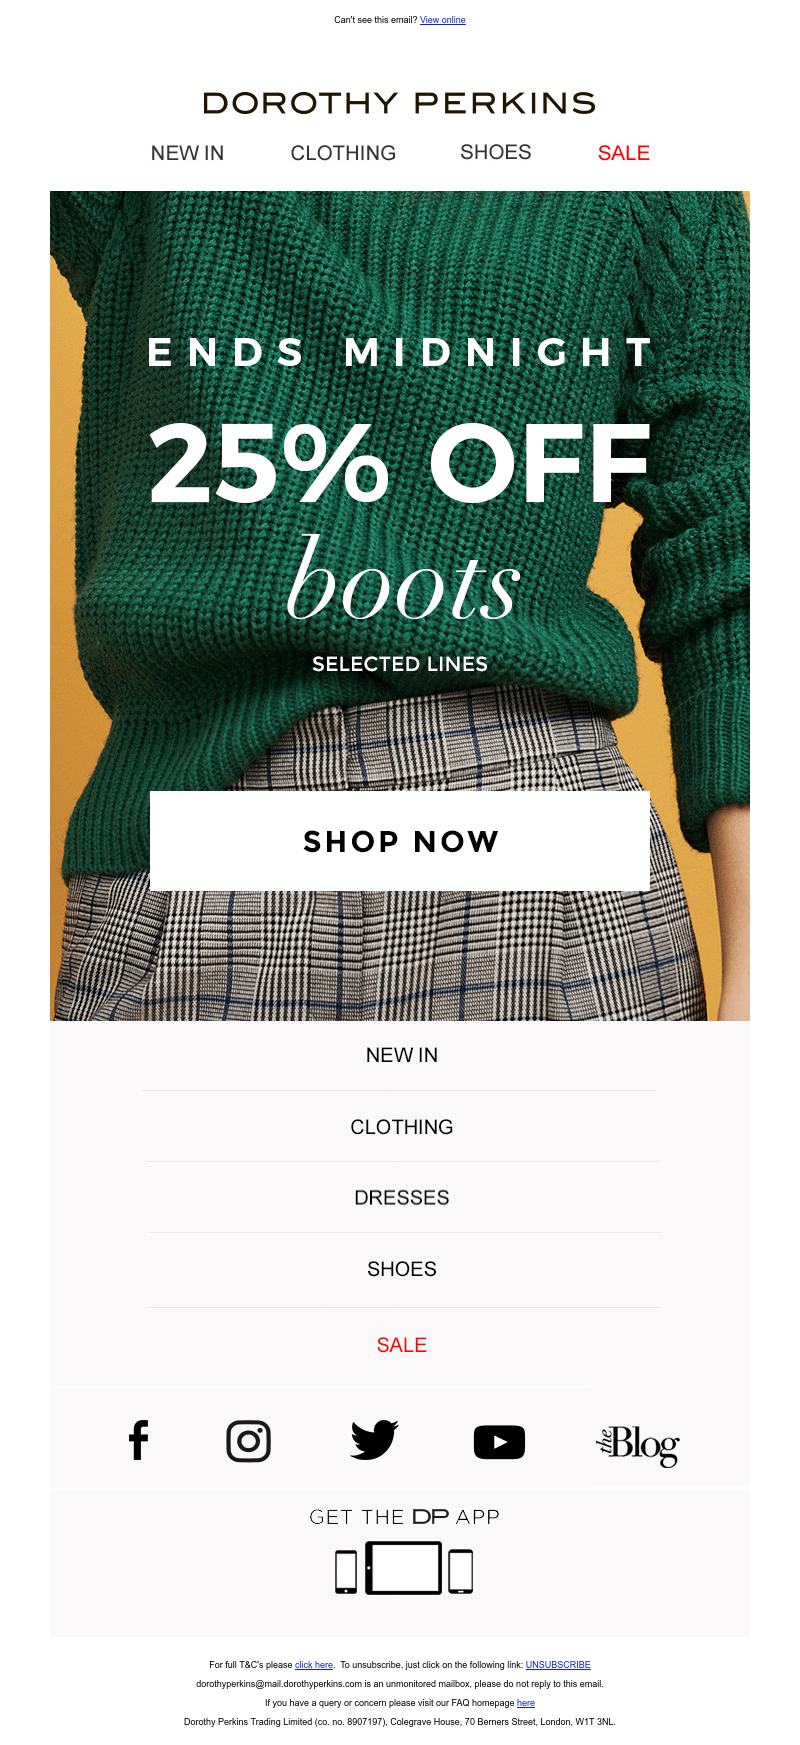This screenshot has height=1745, width=800.
Task: Go to DRESSES in footer list
Action: tap(402, 1198)
